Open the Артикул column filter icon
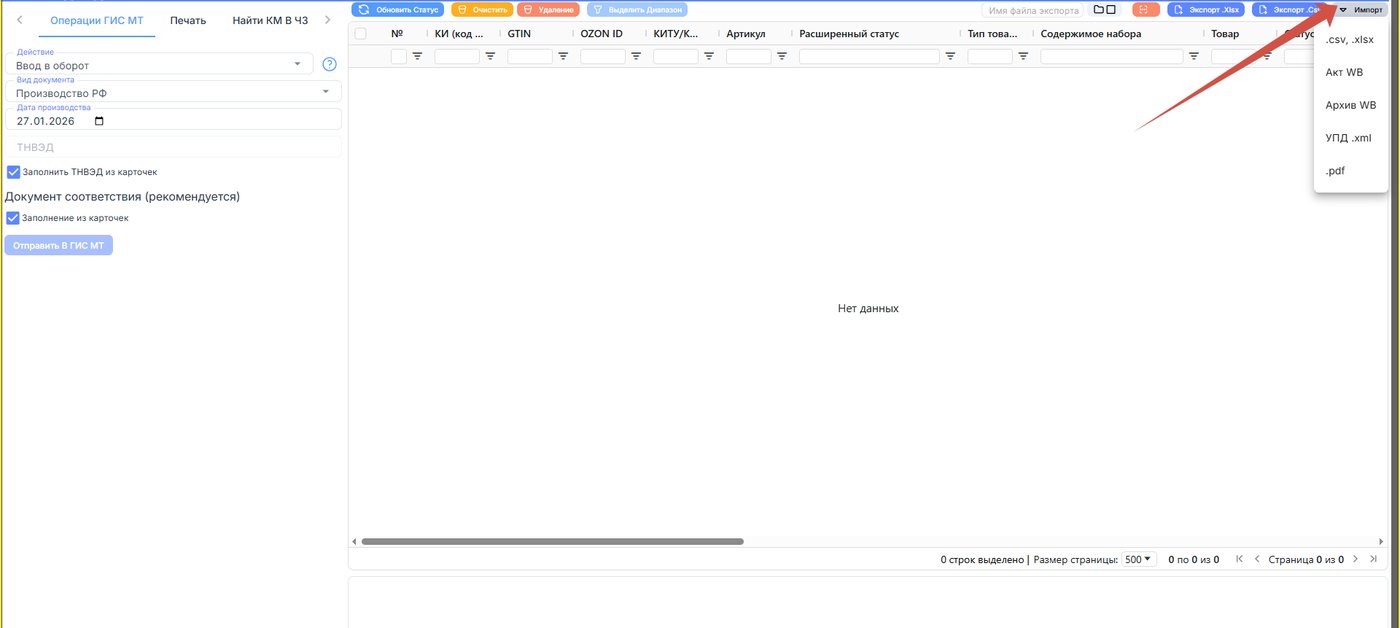The height and width of the screenshot is (628, 1400). [x=782, y=56]
